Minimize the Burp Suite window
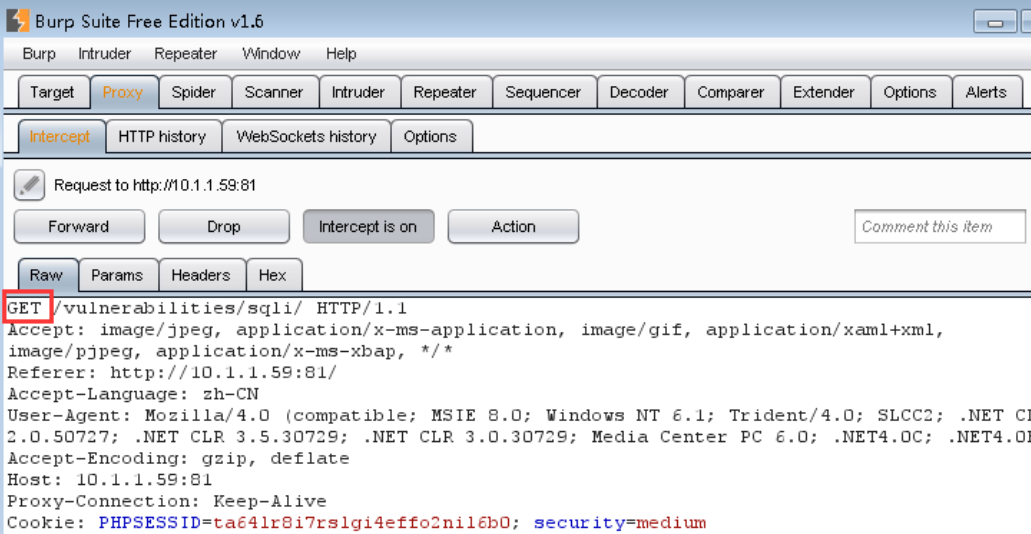 click(x=995, y=23)
